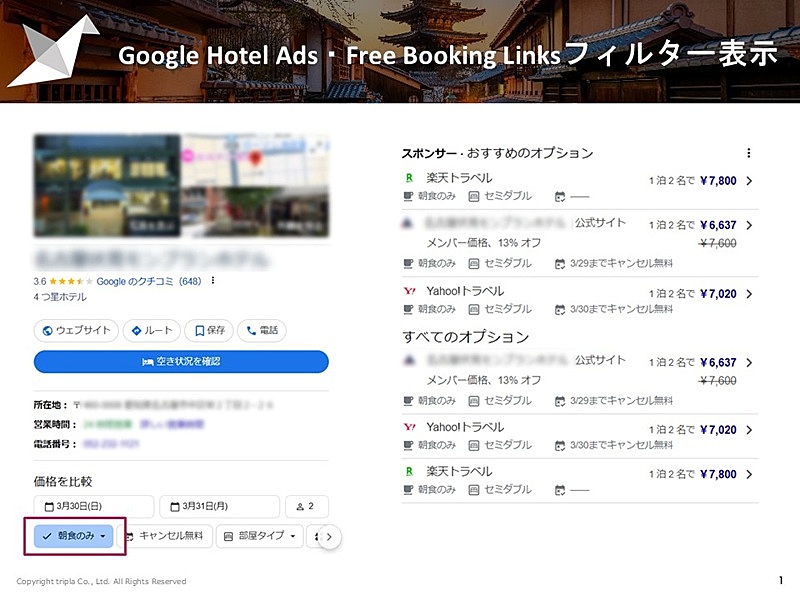Image resolution: width=800 pixels, height=600 pixels.
Task: Click the Rakuten logo under すべてのオプション
Action: [x=409, y=471]
